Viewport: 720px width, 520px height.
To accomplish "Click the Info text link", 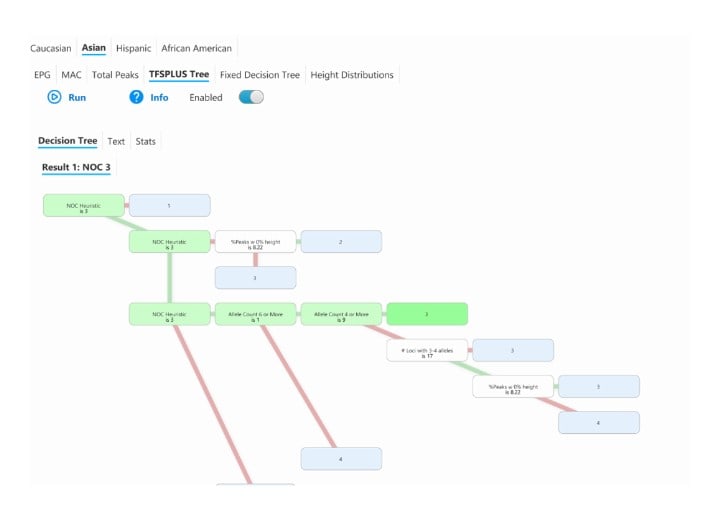I will click(x=159, y=97).
